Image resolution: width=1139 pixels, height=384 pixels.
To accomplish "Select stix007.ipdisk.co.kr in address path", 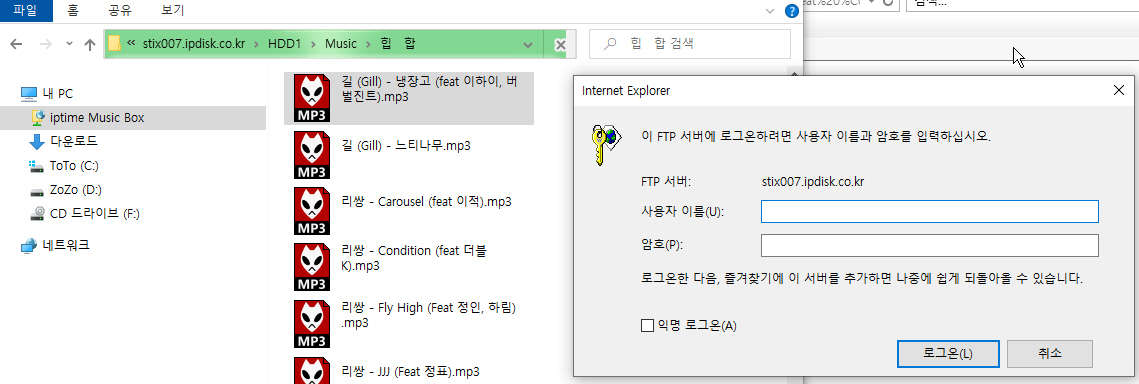I will click(x=195, y=44).
